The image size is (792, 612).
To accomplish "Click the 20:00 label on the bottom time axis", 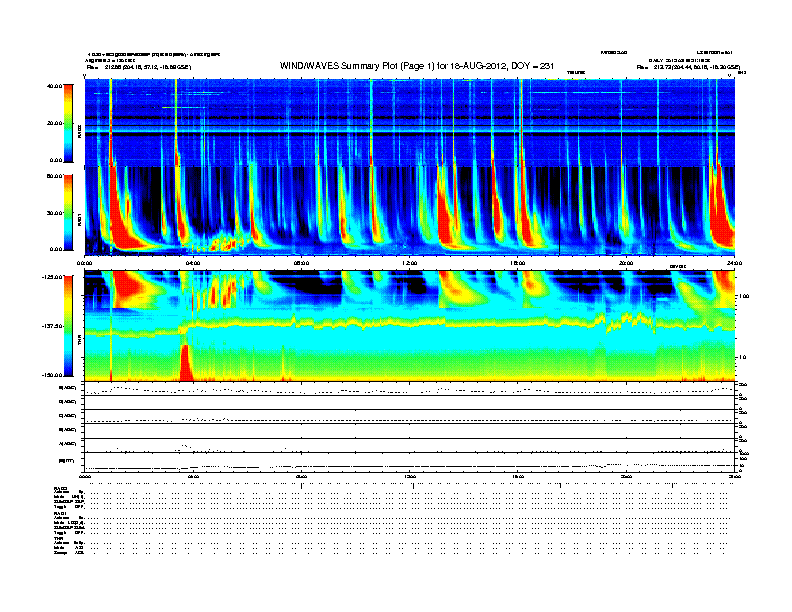I will 626,477.
